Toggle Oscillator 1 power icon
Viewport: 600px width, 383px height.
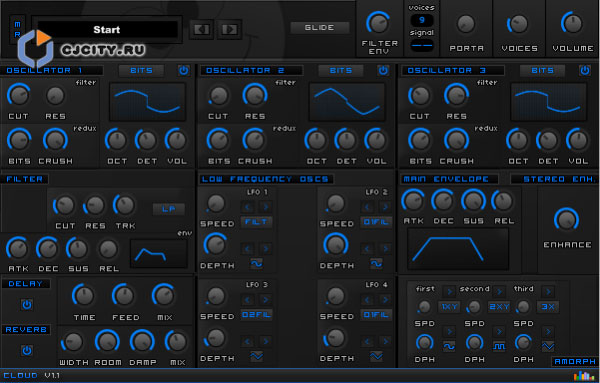click(x=184, y=70)
